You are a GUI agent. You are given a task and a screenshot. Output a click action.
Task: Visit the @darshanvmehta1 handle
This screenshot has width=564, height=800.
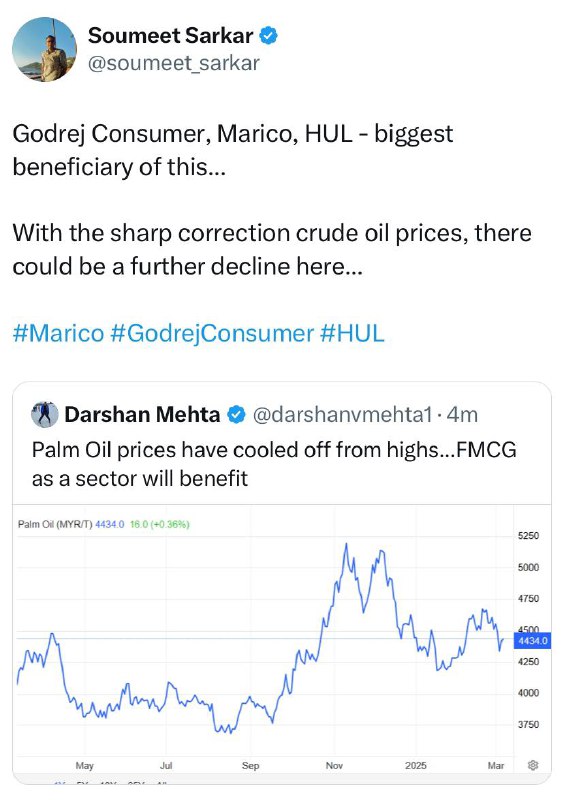click(342, 414)
